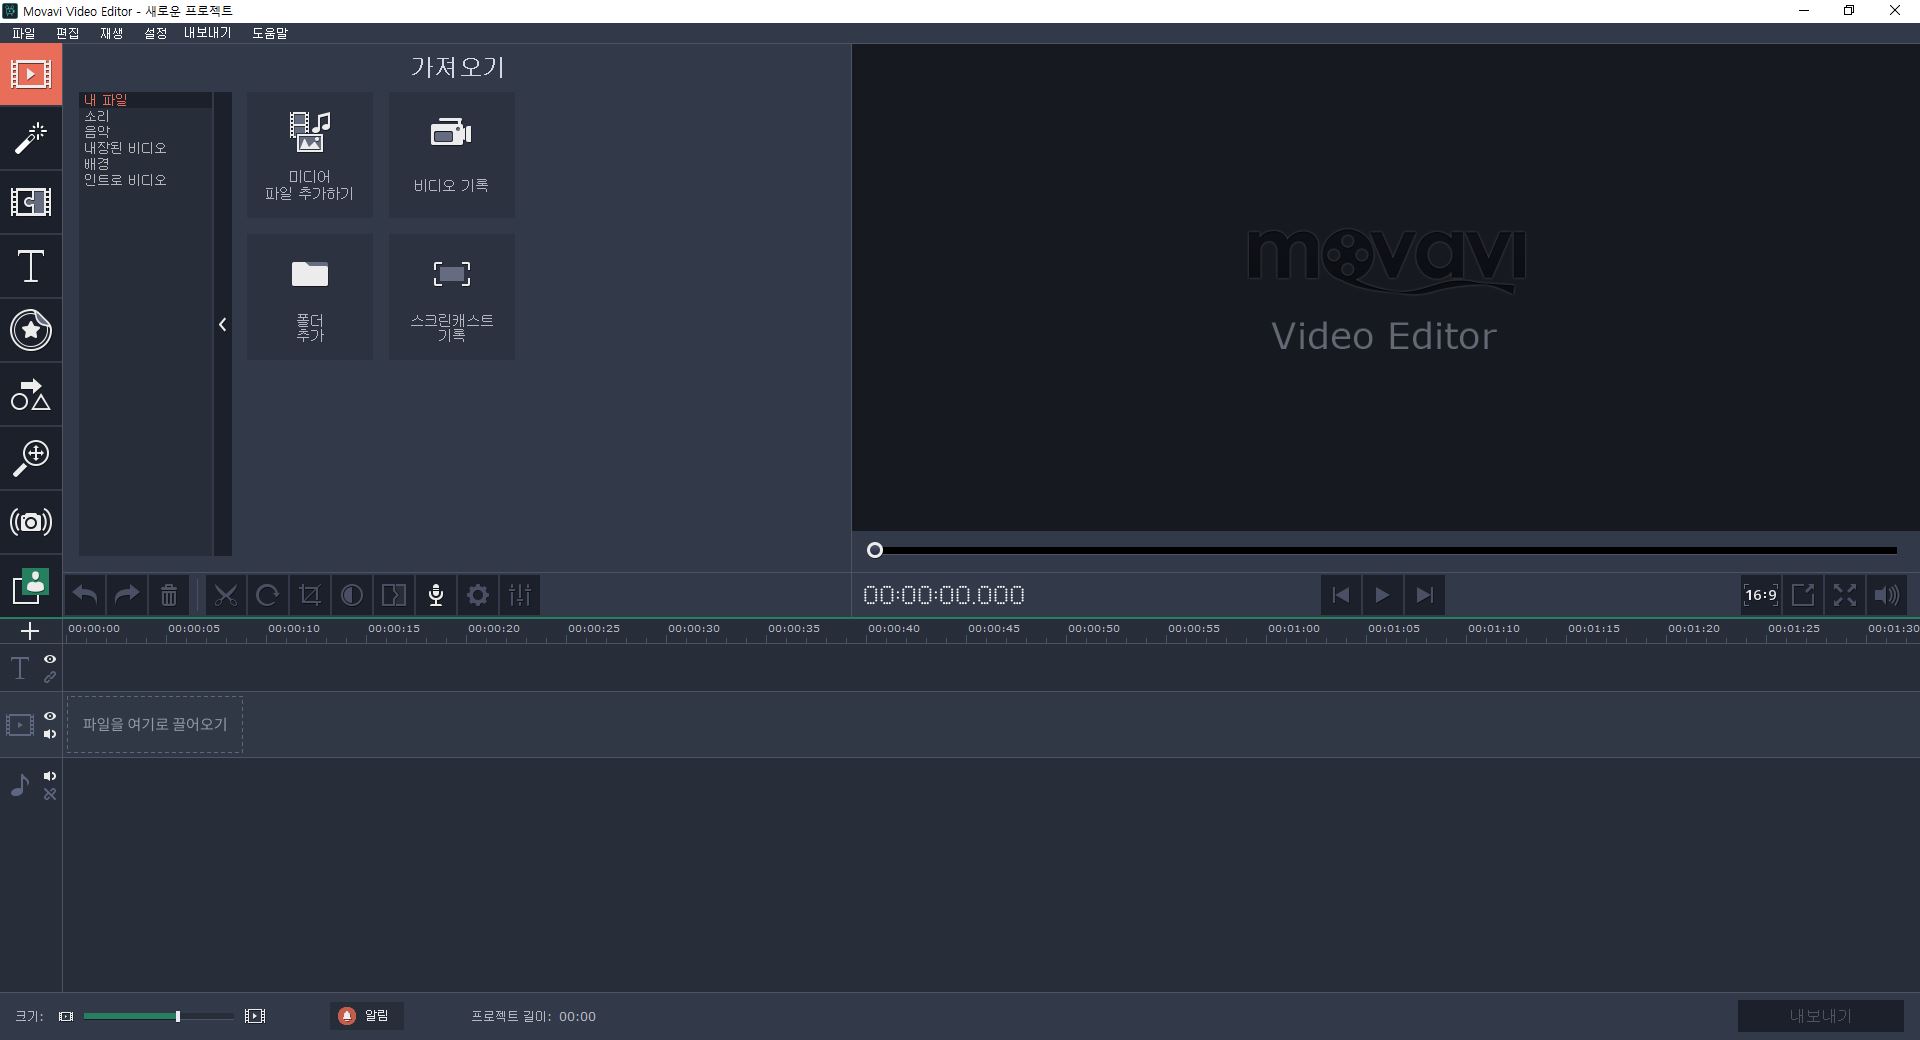Open the Stabilization camera tab
The height and width of the screenshot is (1040, 1920).
[31, 522]
